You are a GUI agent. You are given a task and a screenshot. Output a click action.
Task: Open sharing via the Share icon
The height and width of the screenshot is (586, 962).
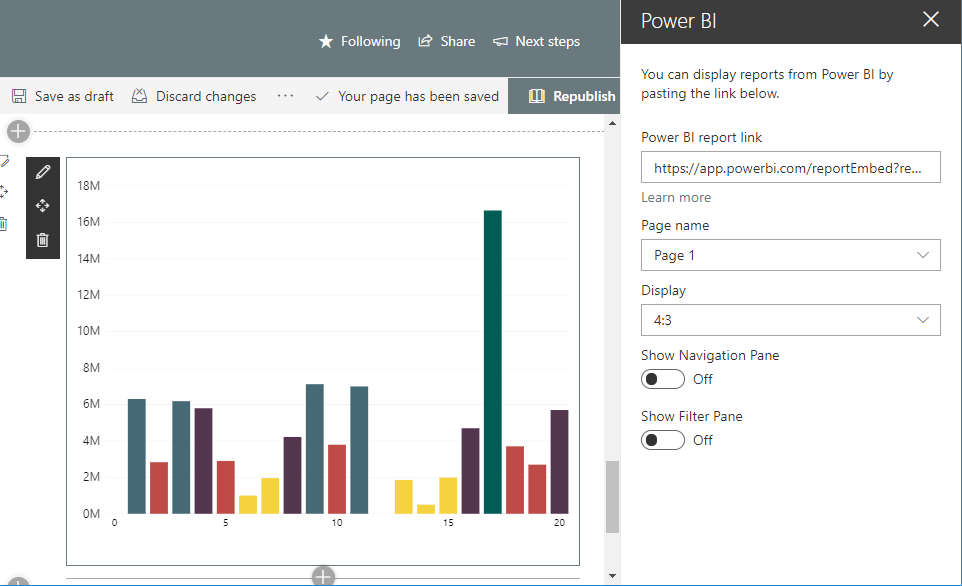coord(427,41)
